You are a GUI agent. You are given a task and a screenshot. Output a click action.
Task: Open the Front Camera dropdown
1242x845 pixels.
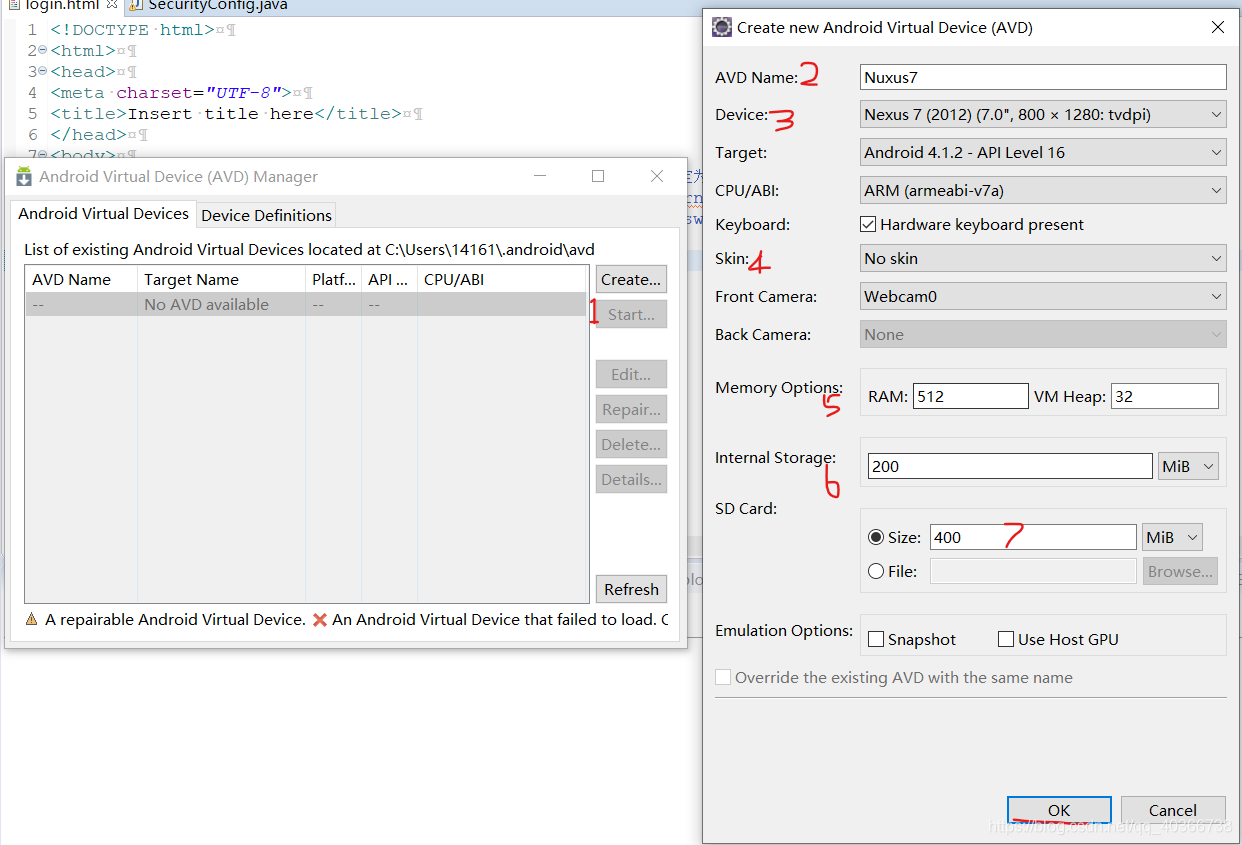click(x=1043, y=296)
